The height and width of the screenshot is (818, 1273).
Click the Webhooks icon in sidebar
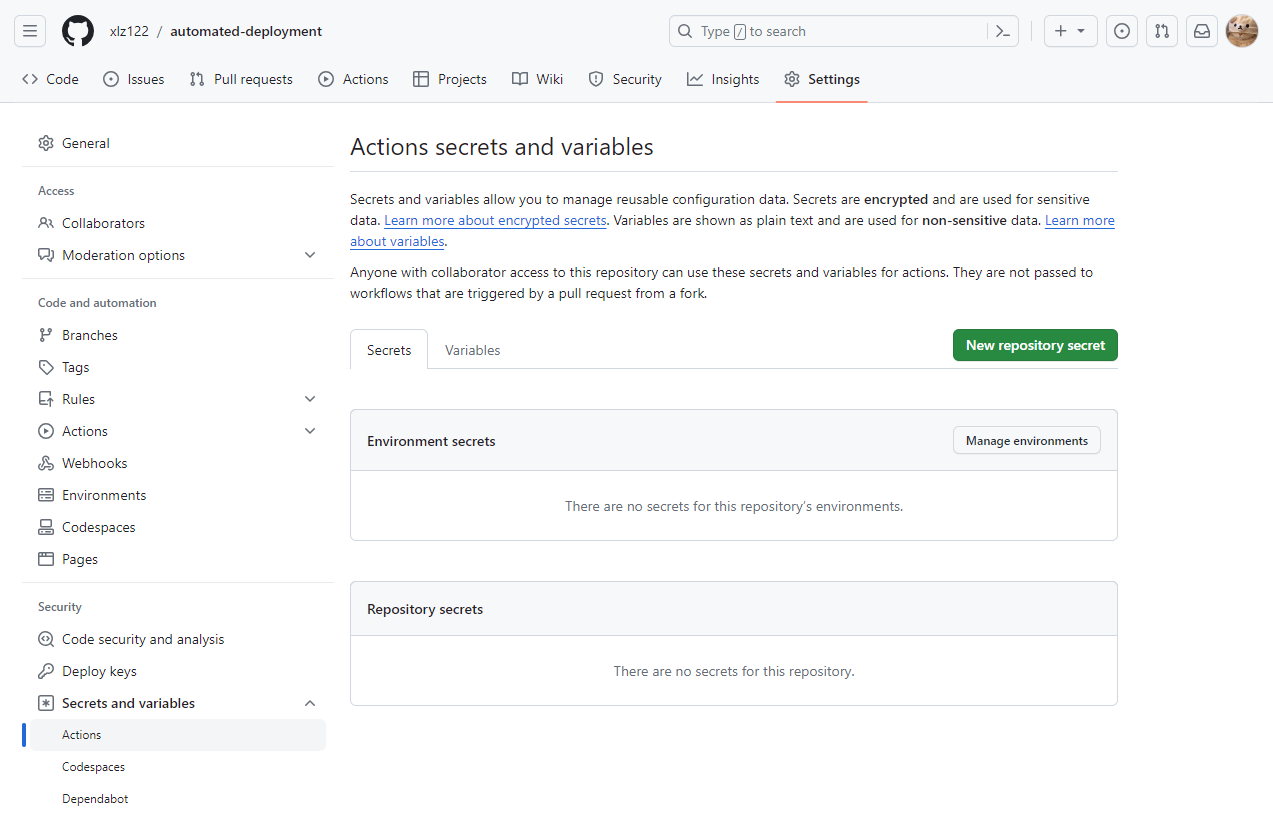(x=46, y=463)
